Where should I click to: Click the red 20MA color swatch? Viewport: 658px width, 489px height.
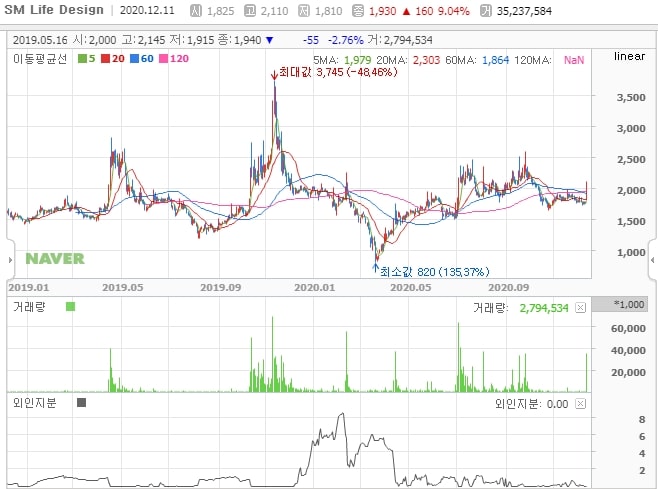(105, 59)
